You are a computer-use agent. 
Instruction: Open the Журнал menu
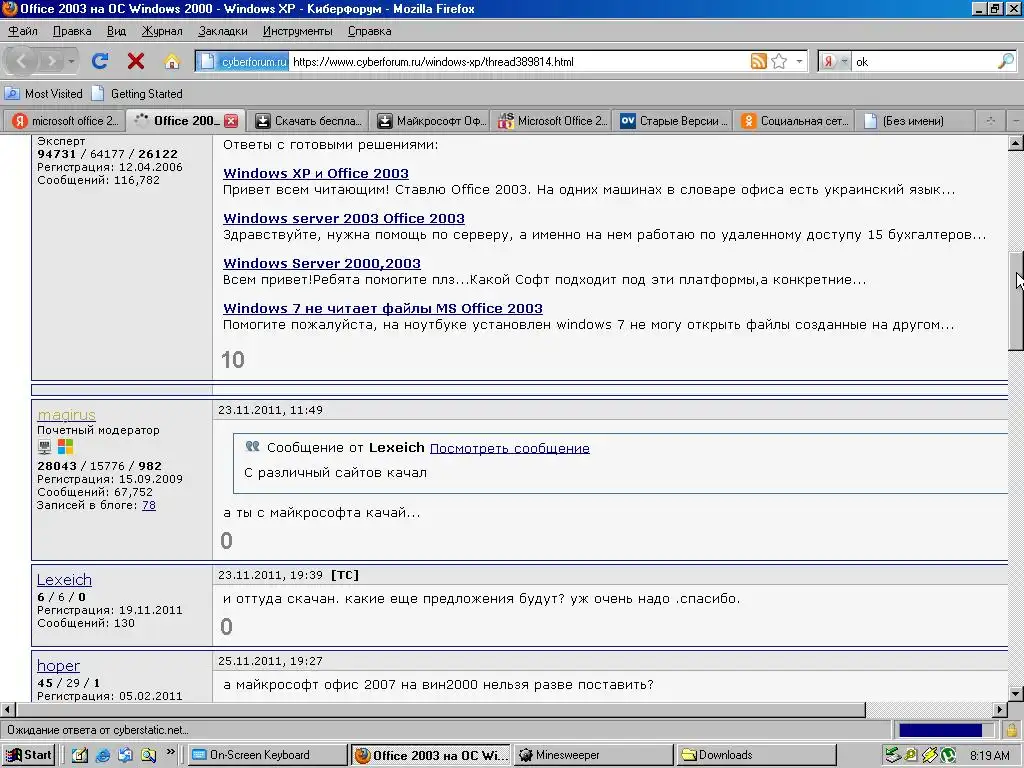click(x=162, y=31)
